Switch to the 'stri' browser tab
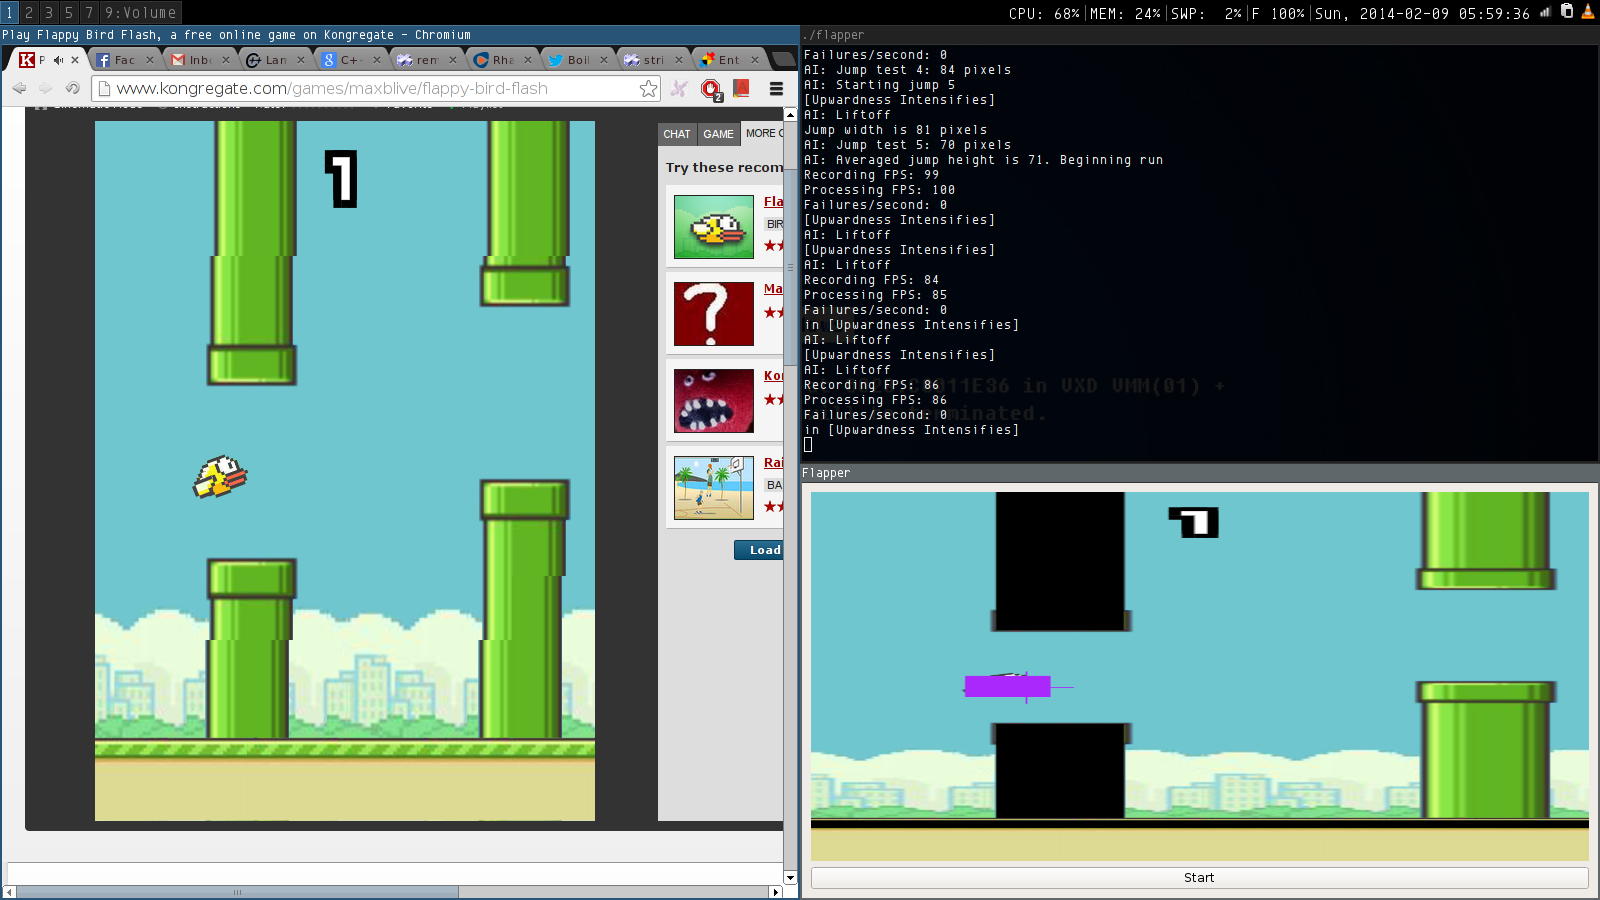This screenshot has height=900, width=1600. 653,60
